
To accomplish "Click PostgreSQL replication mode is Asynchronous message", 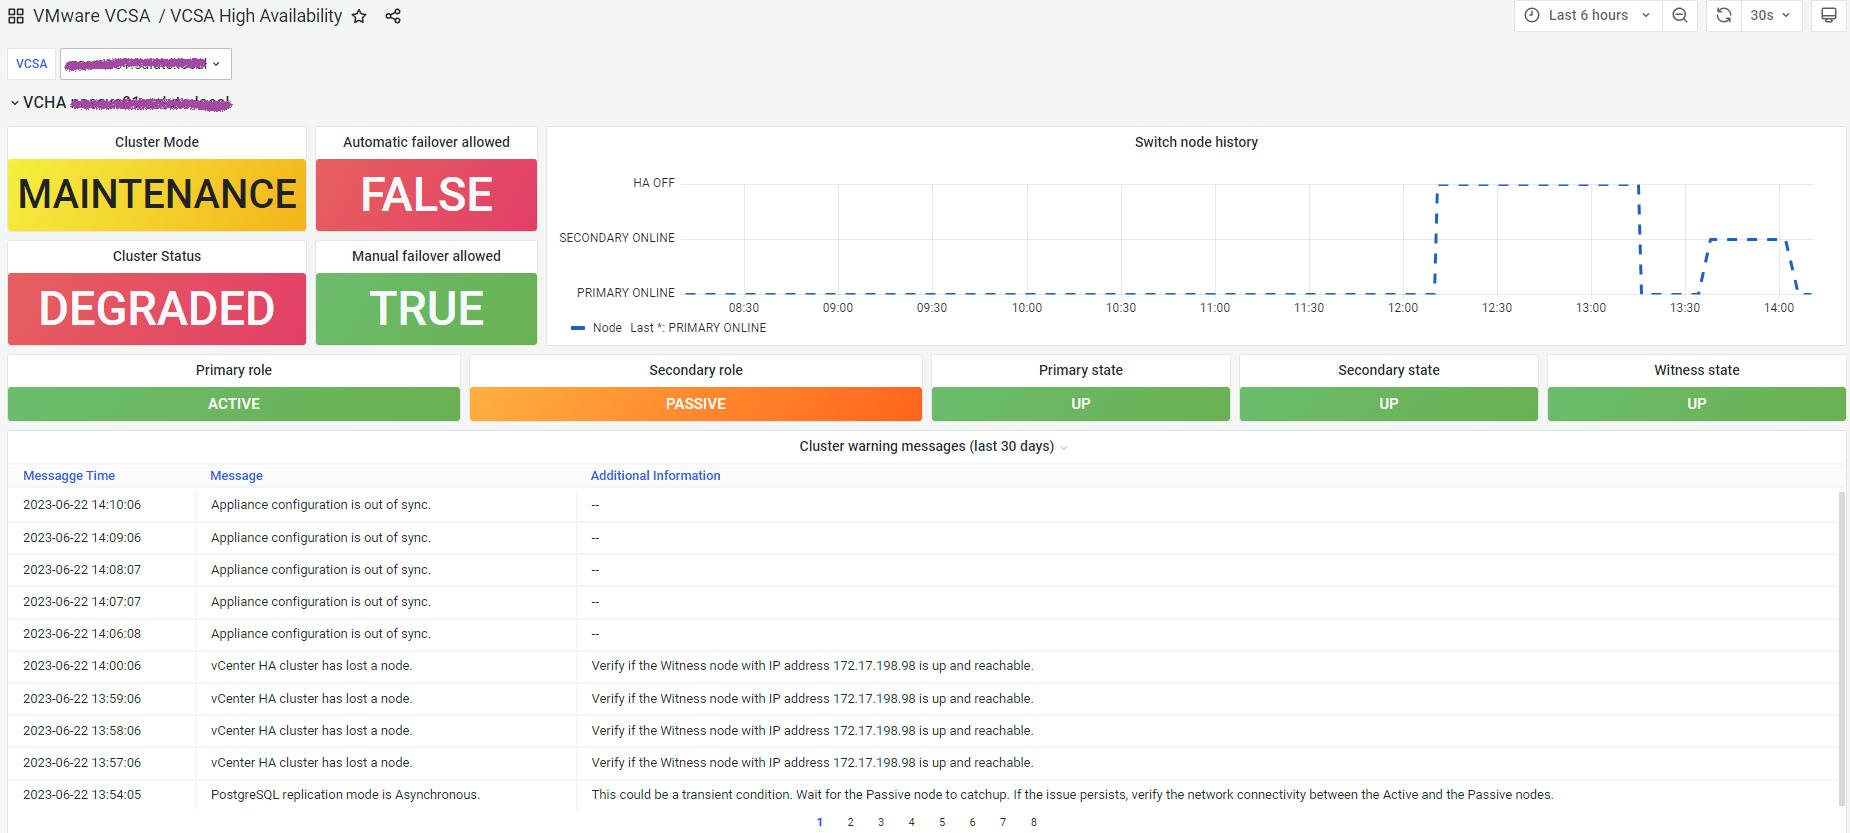I will point(345,795).
